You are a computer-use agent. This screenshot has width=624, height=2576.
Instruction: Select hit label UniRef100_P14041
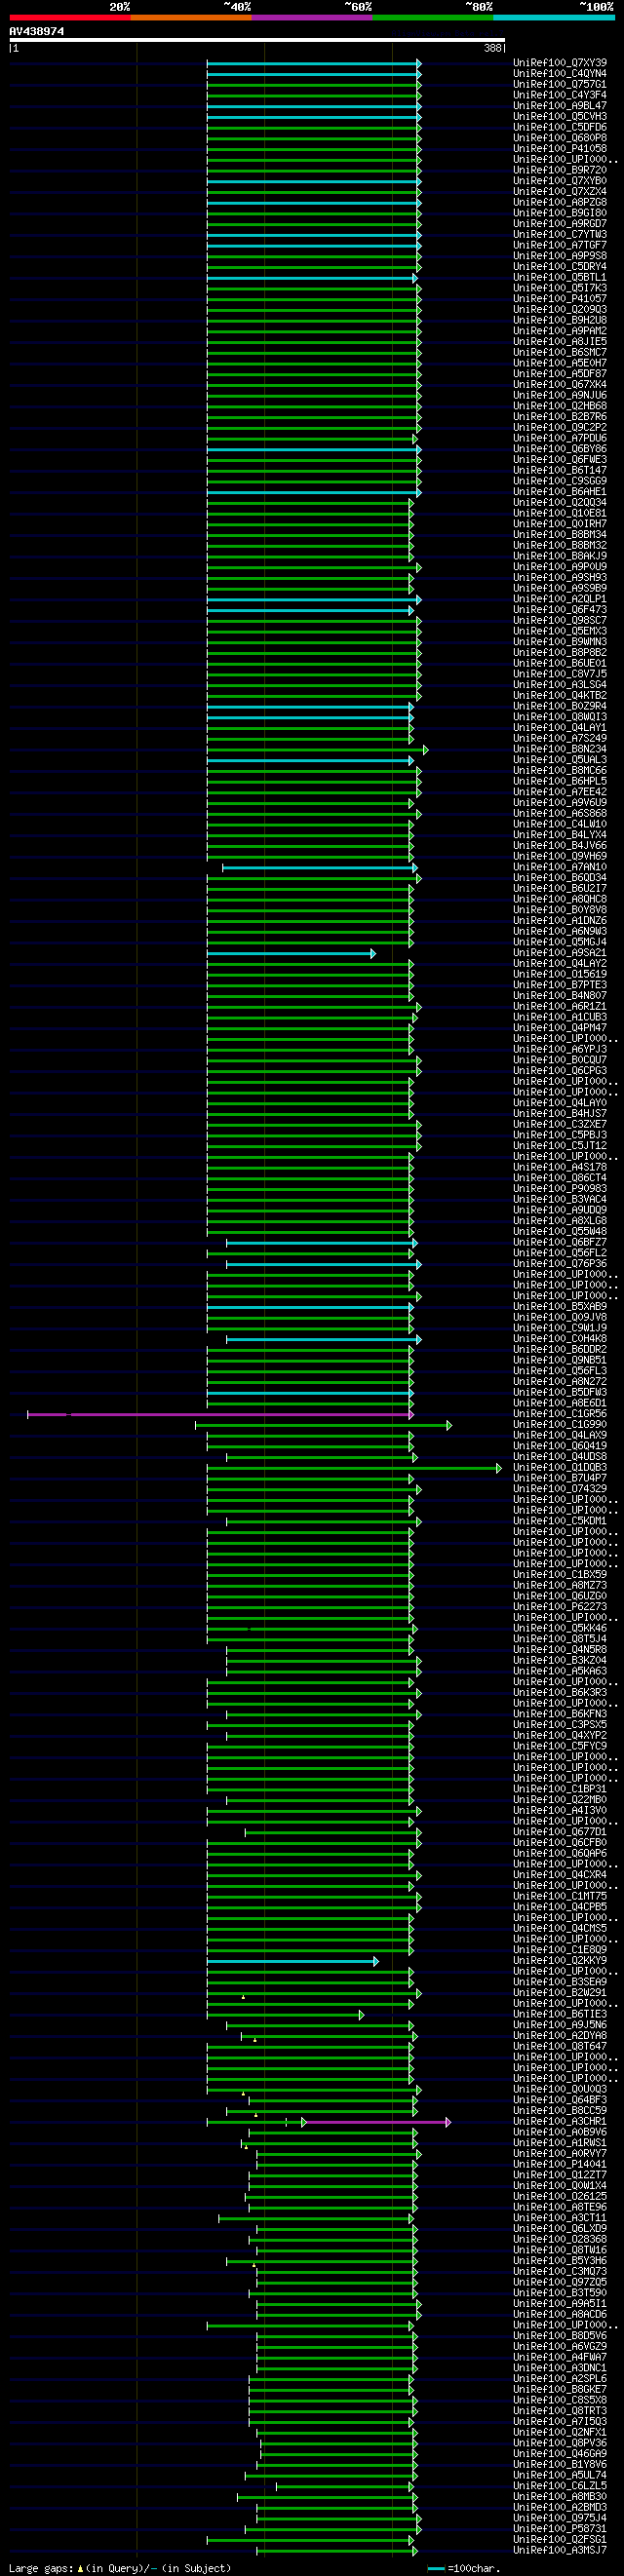[x=560, y=2165]
